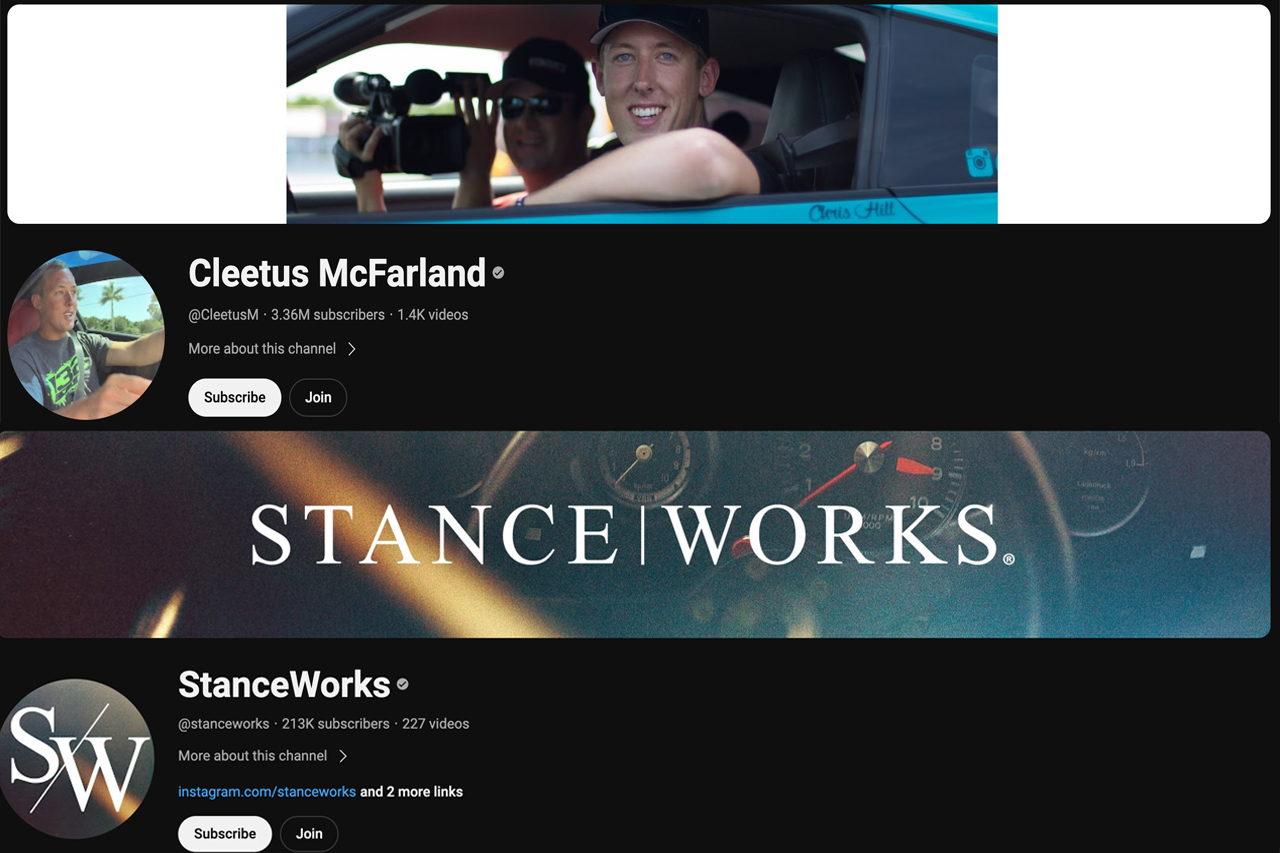Join the StanceWorks channel membership

pyautogui.click(x=309, y=834)
